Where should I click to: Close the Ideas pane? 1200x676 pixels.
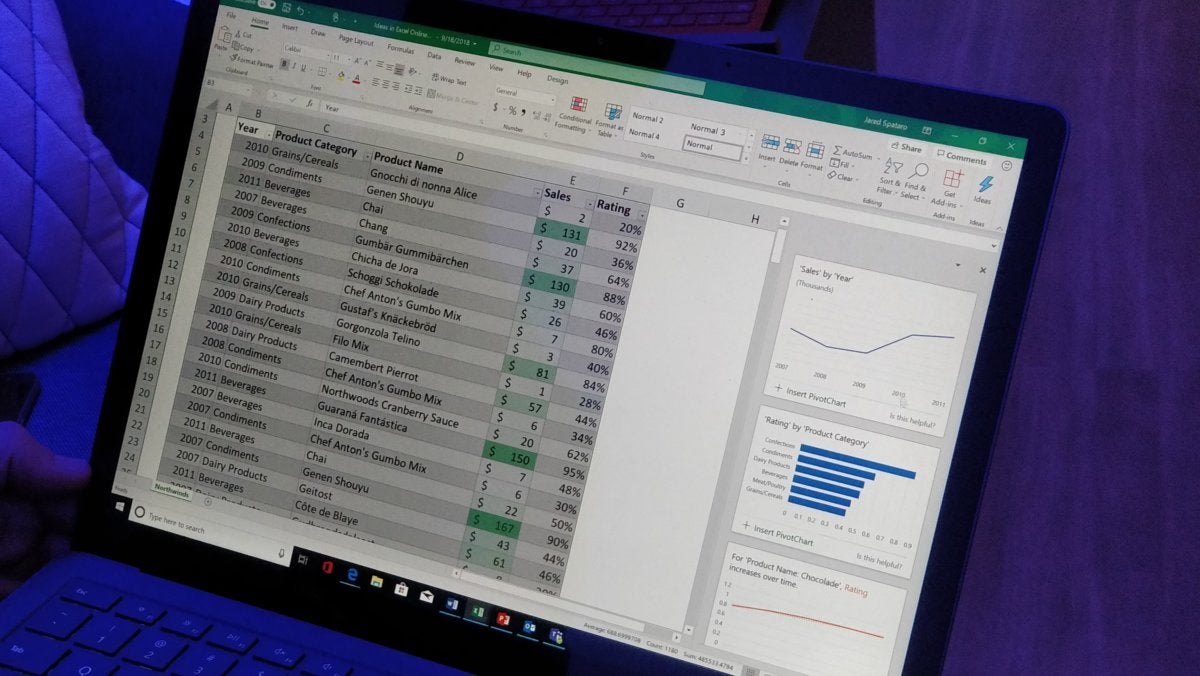982,270
